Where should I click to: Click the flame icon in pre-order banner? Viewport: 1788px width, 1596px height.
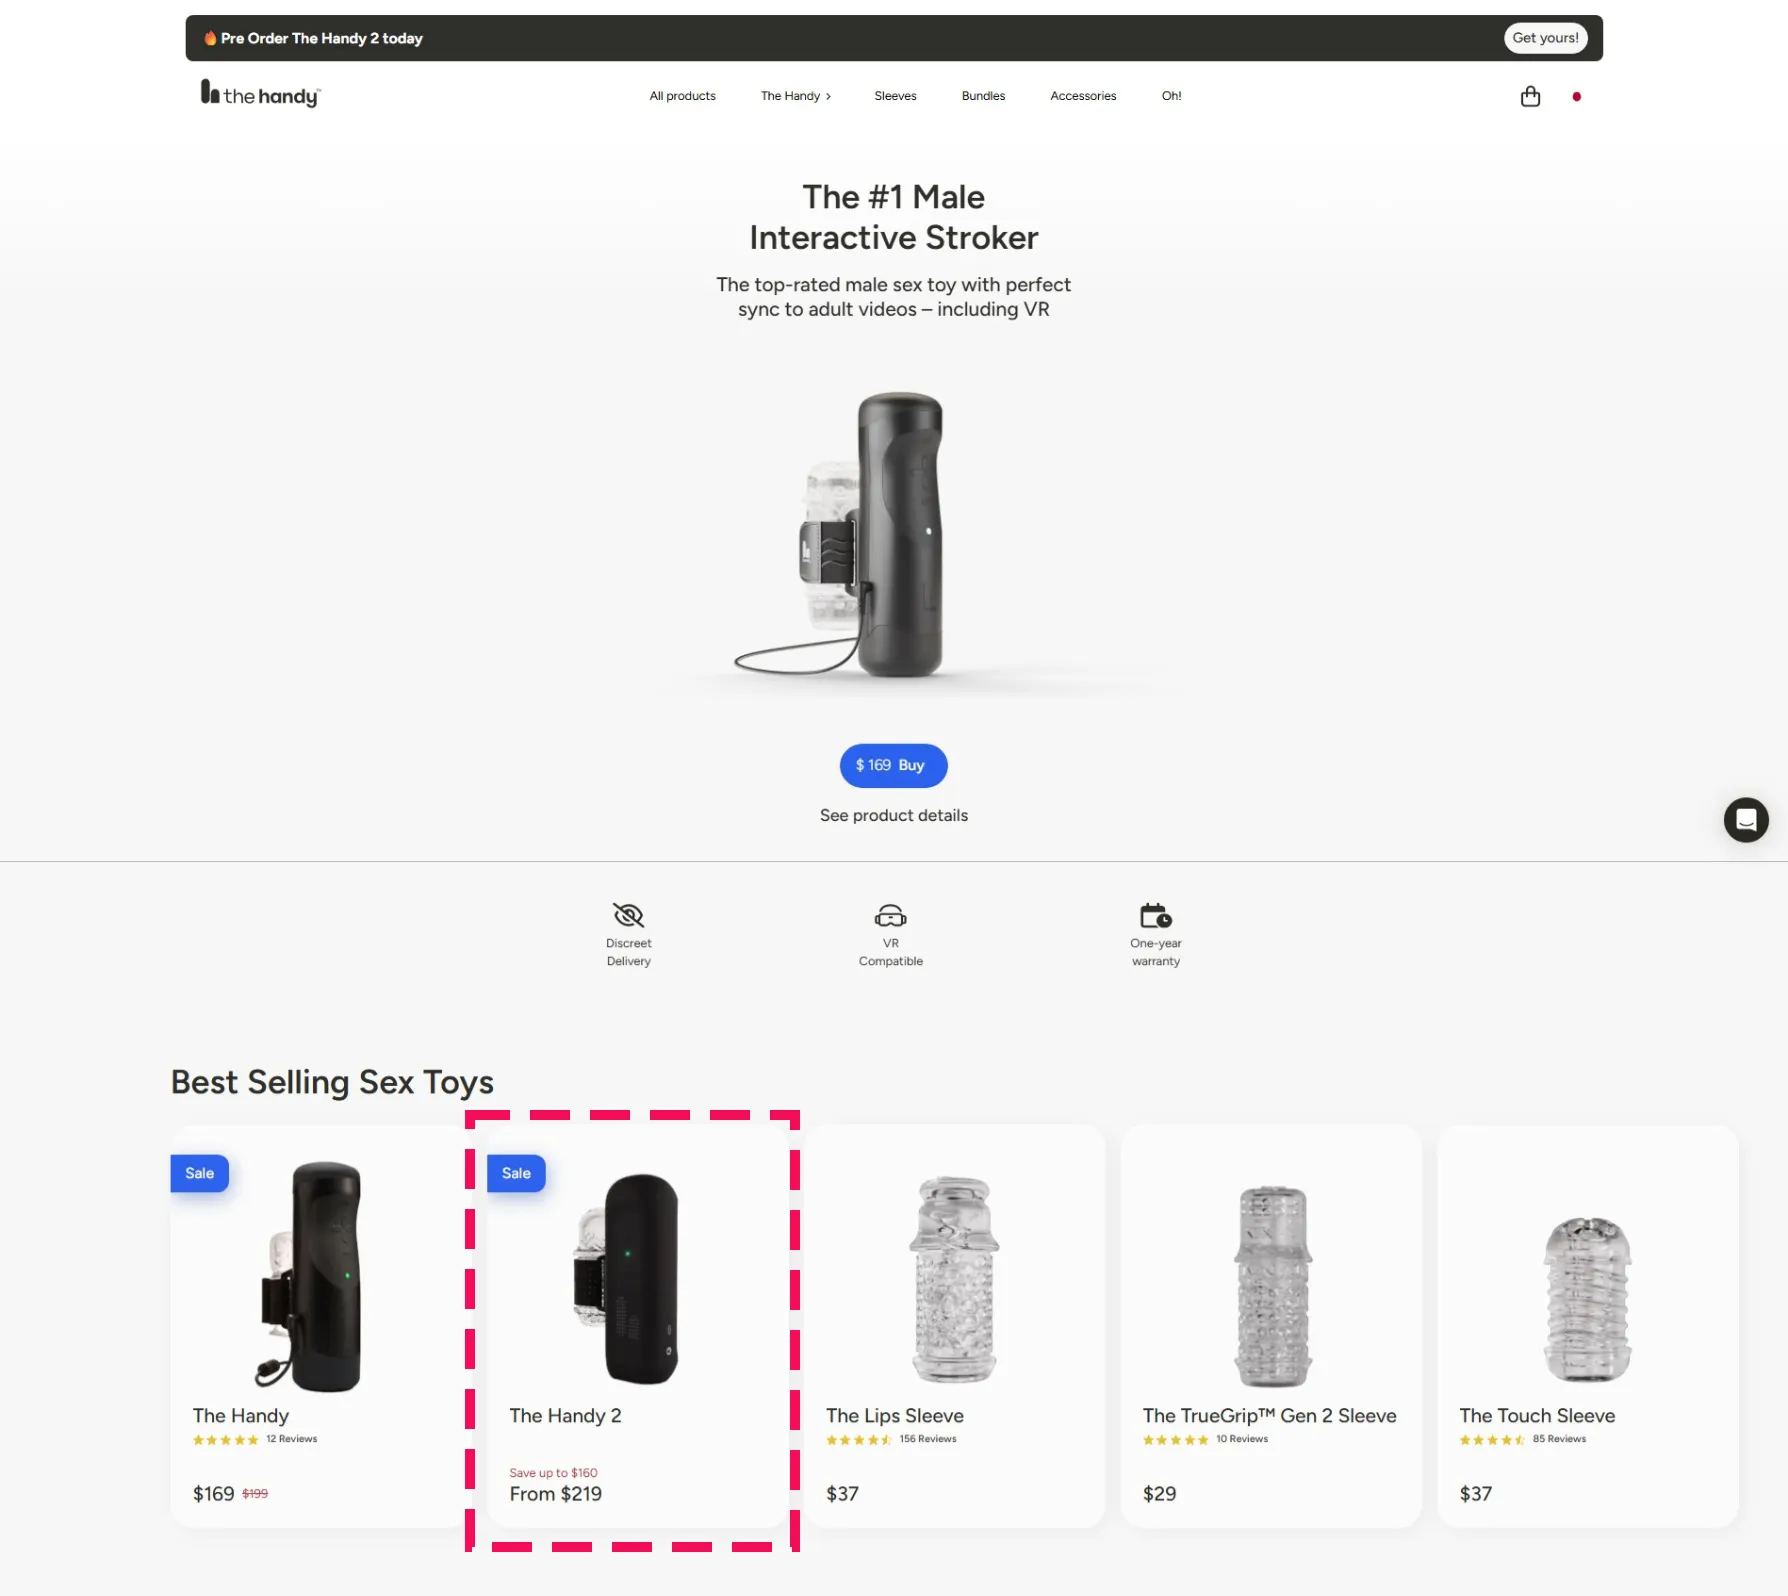pyautogui.click(x=210, y=38)
